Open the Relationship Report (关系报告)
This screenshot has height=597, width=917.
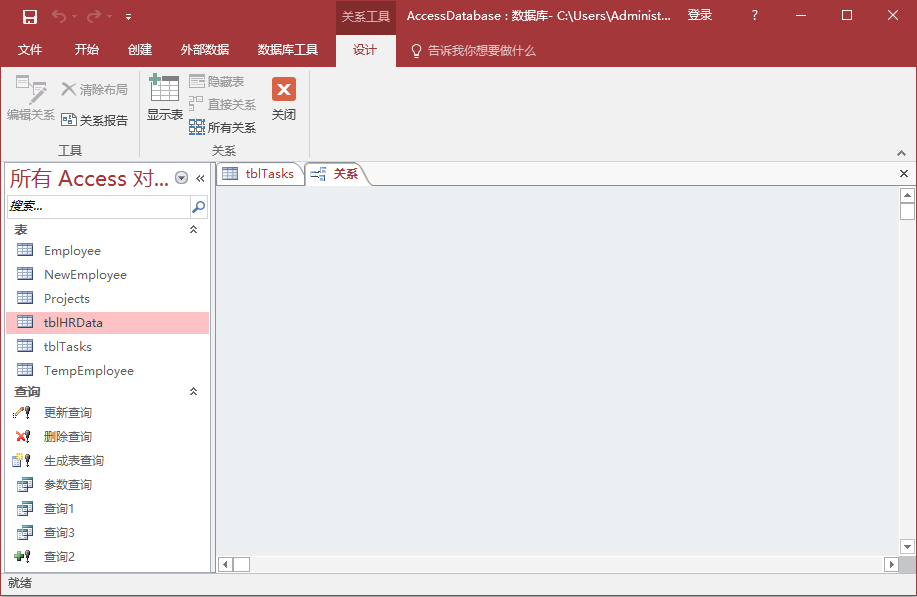[95, 120]
